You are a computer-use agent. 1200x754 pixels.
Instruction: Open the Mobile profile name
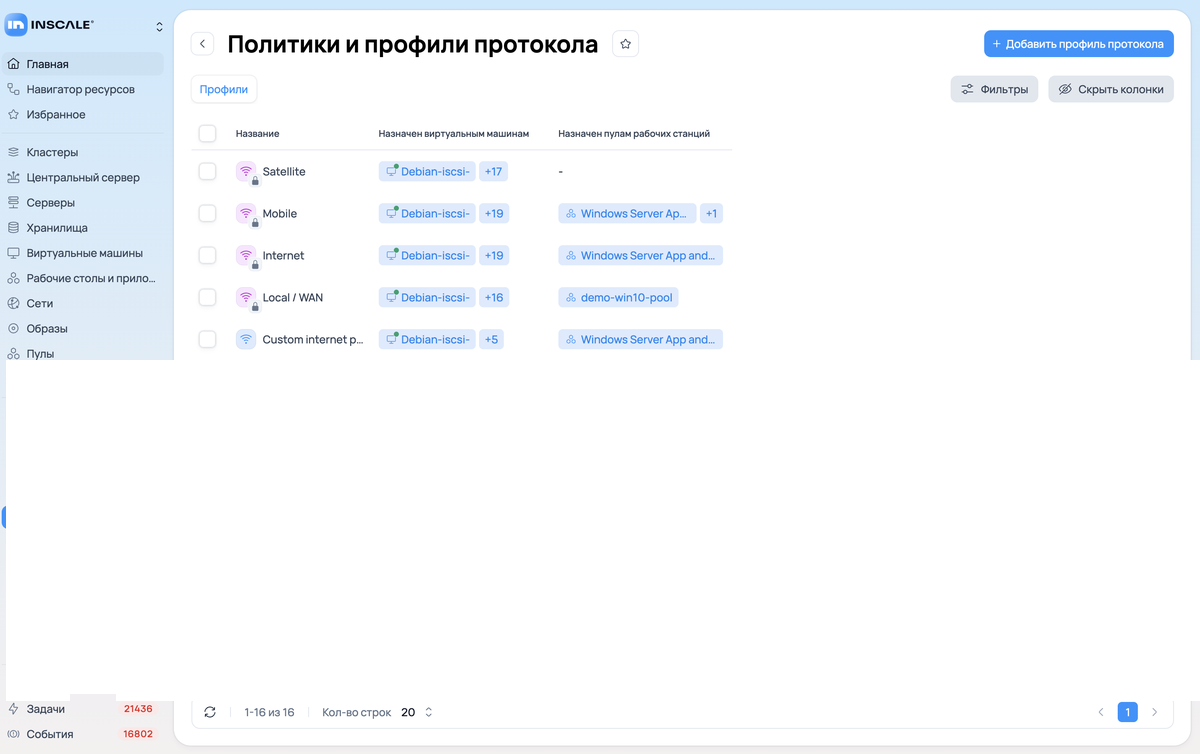coord(280,214)
